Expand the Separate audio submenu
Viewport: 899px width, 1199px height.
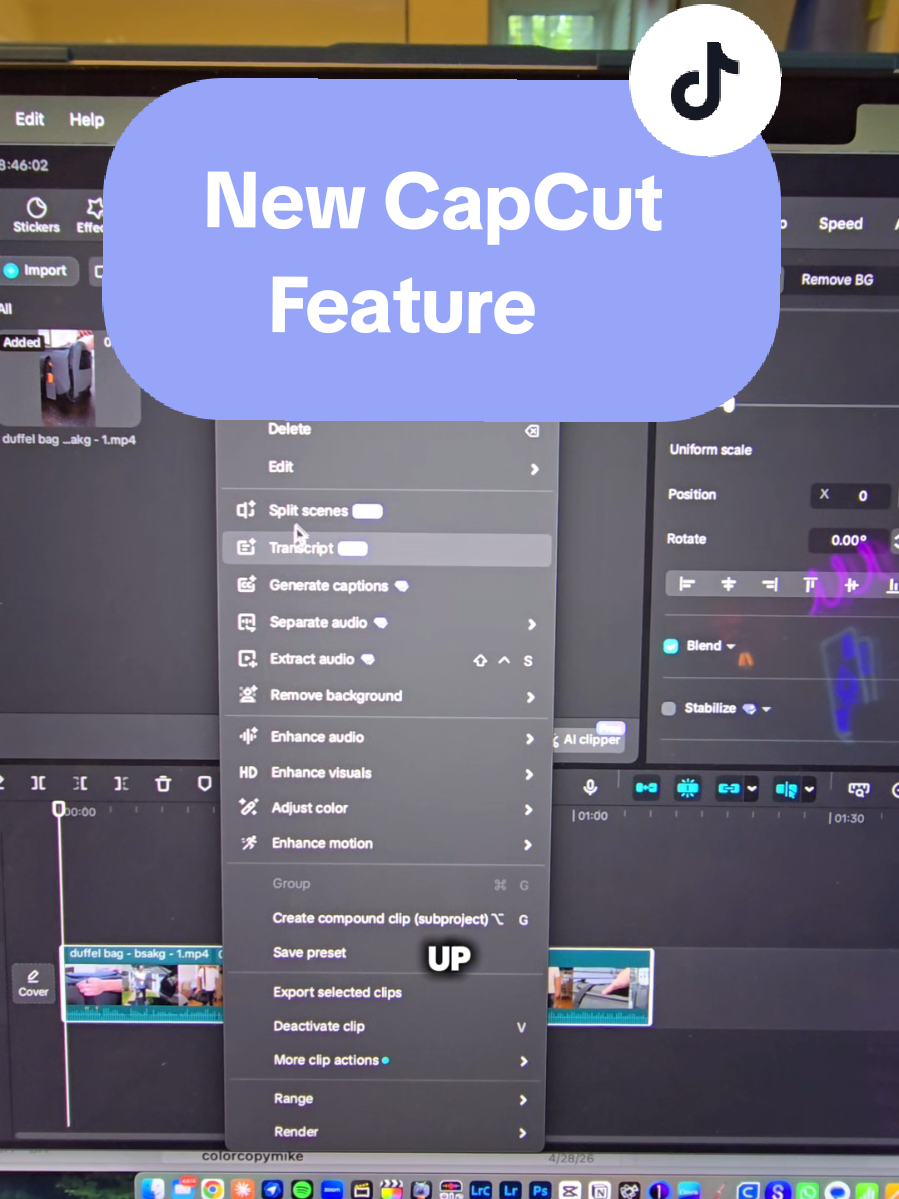[x=531, y=624]
